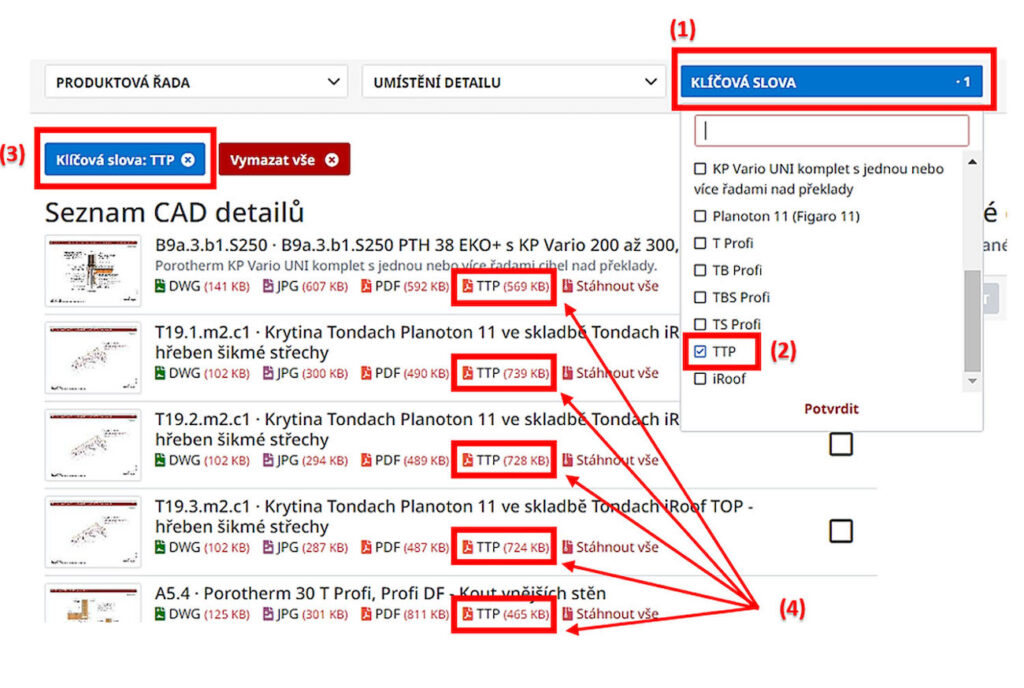This screenshot has width=1024, height=688.
Task: Select the T Profi list option
Action: tap(732, 243)
